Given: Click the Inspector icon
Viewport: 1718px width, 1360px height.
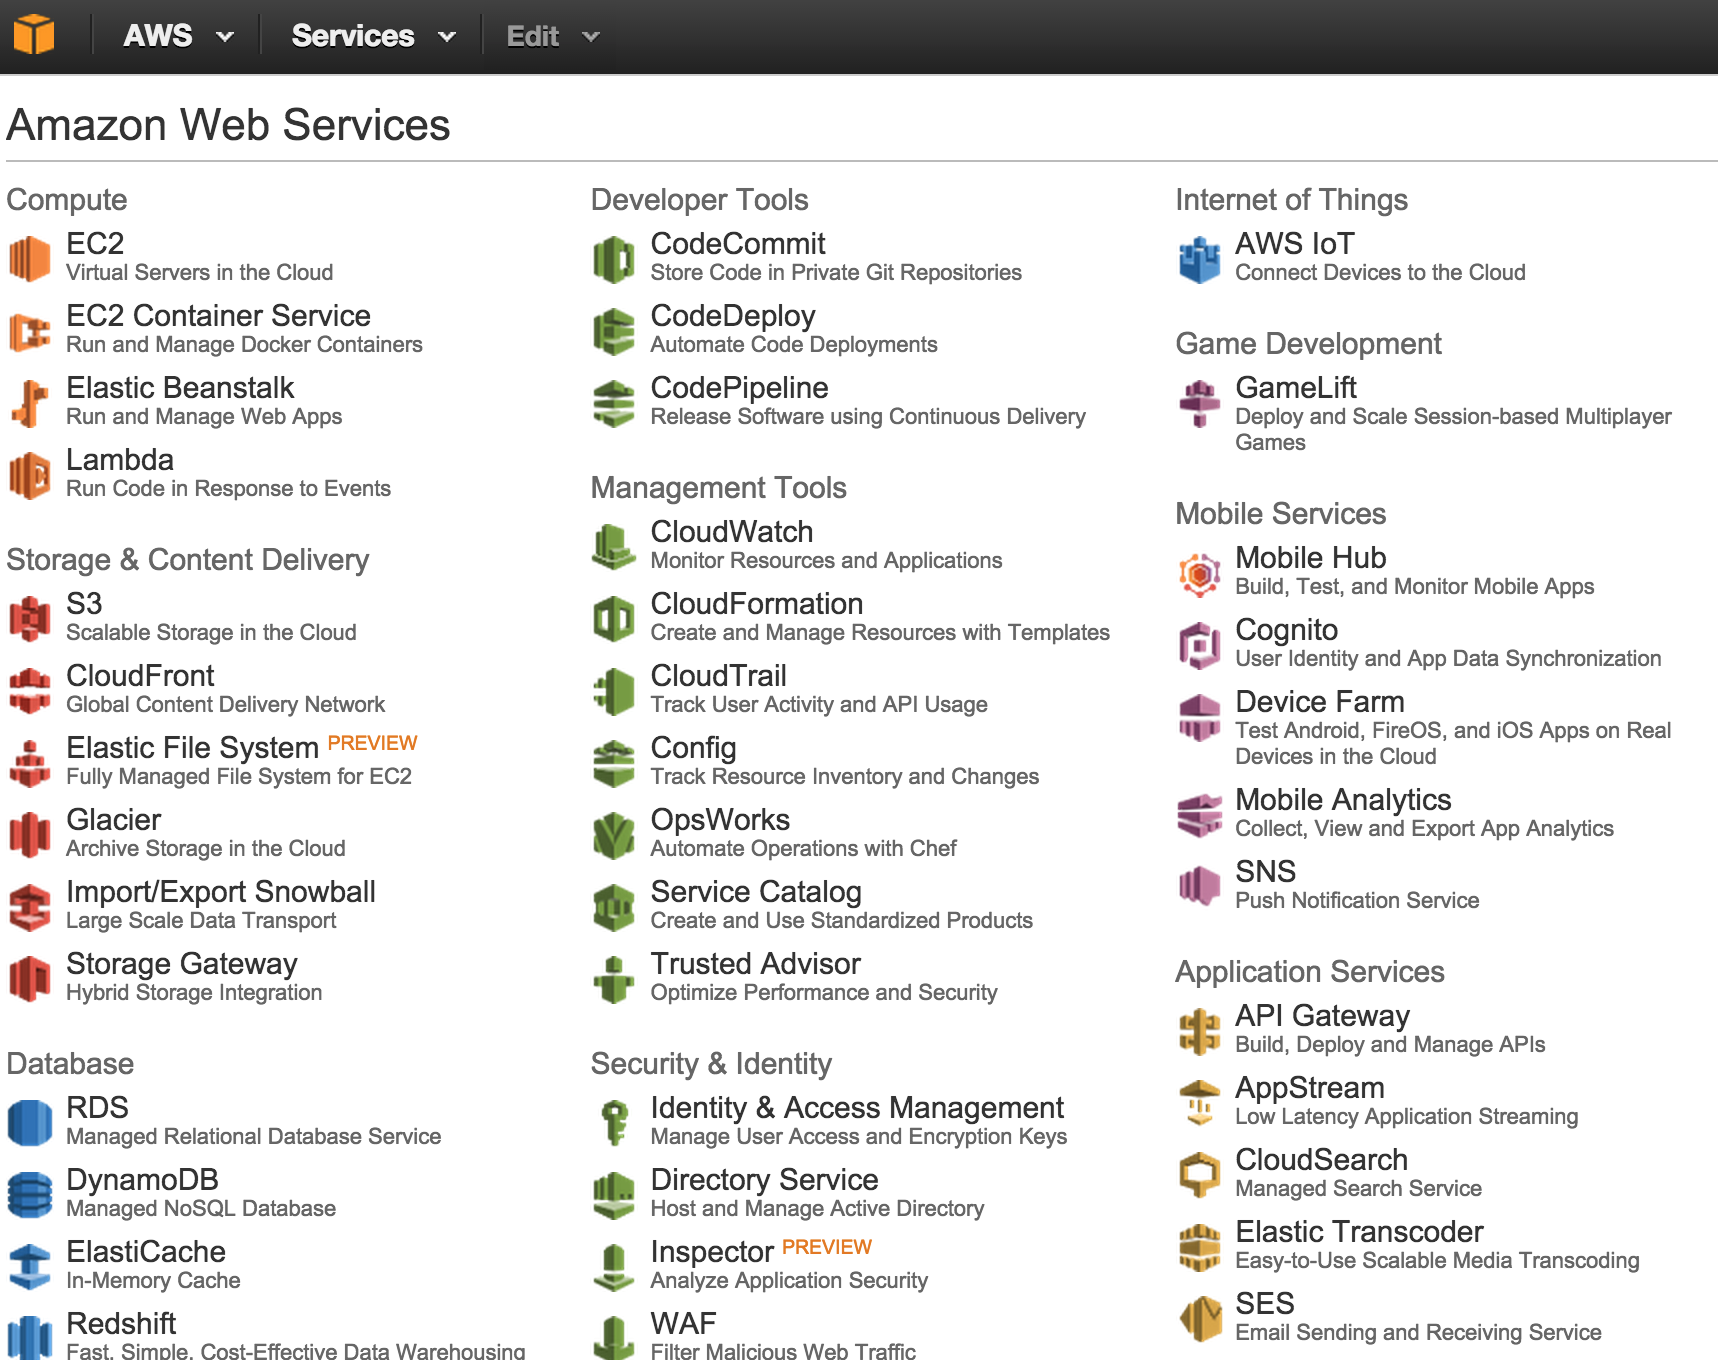Looking at the screenshot, I should point(614,1267).
